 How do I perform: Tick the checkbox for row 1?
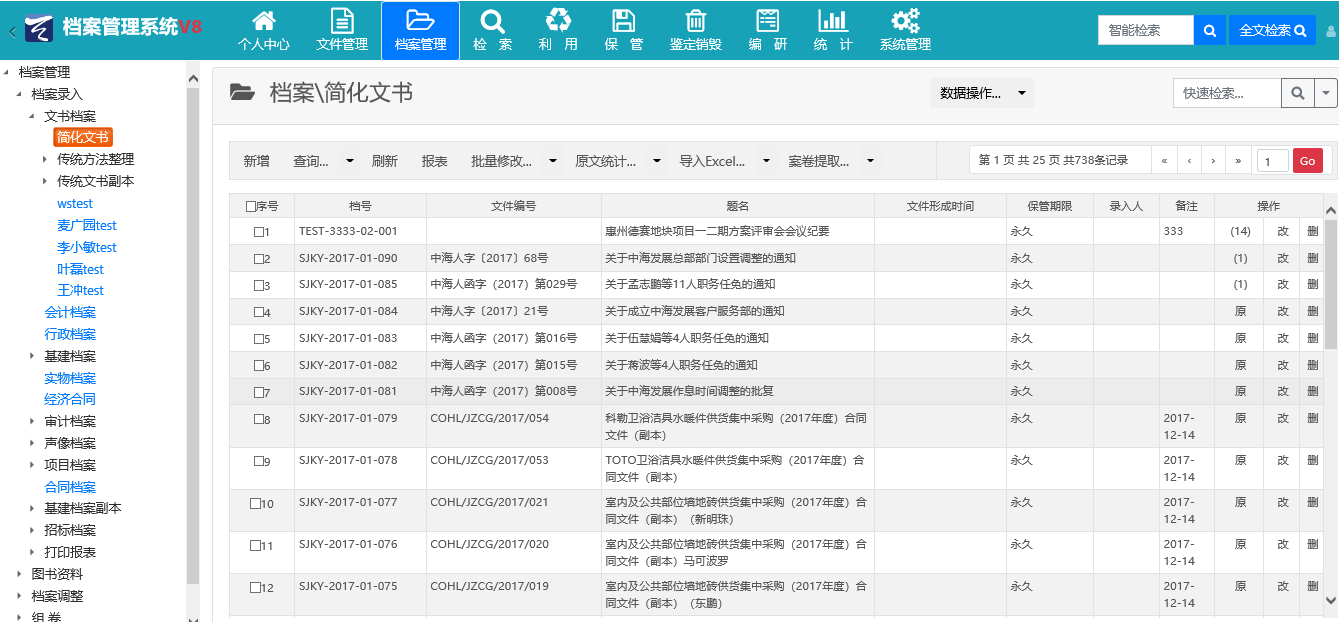tap(258, 232)
